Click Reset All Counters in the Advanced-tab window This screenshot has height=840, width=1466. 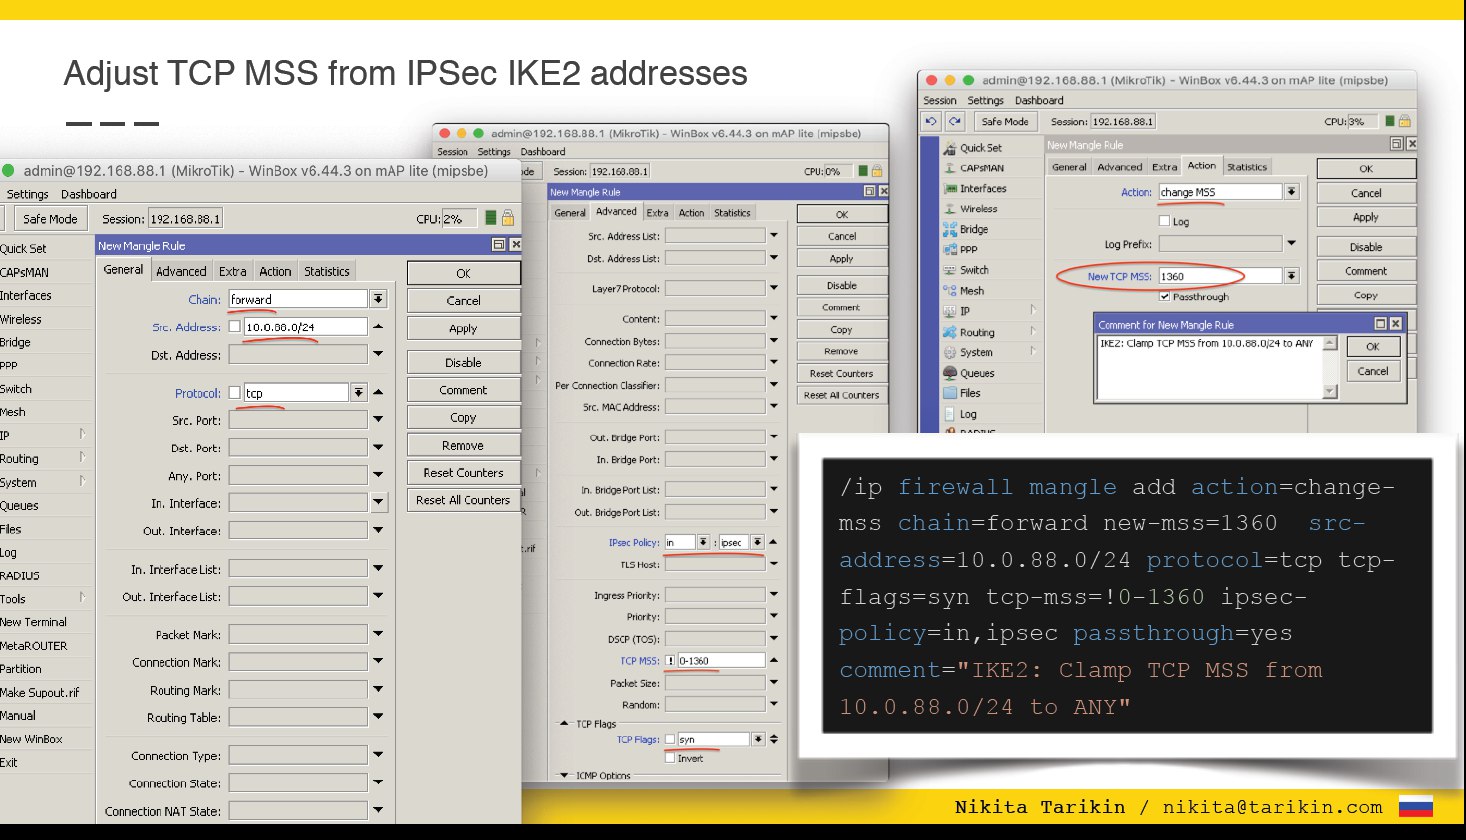(x=842, y=395)
